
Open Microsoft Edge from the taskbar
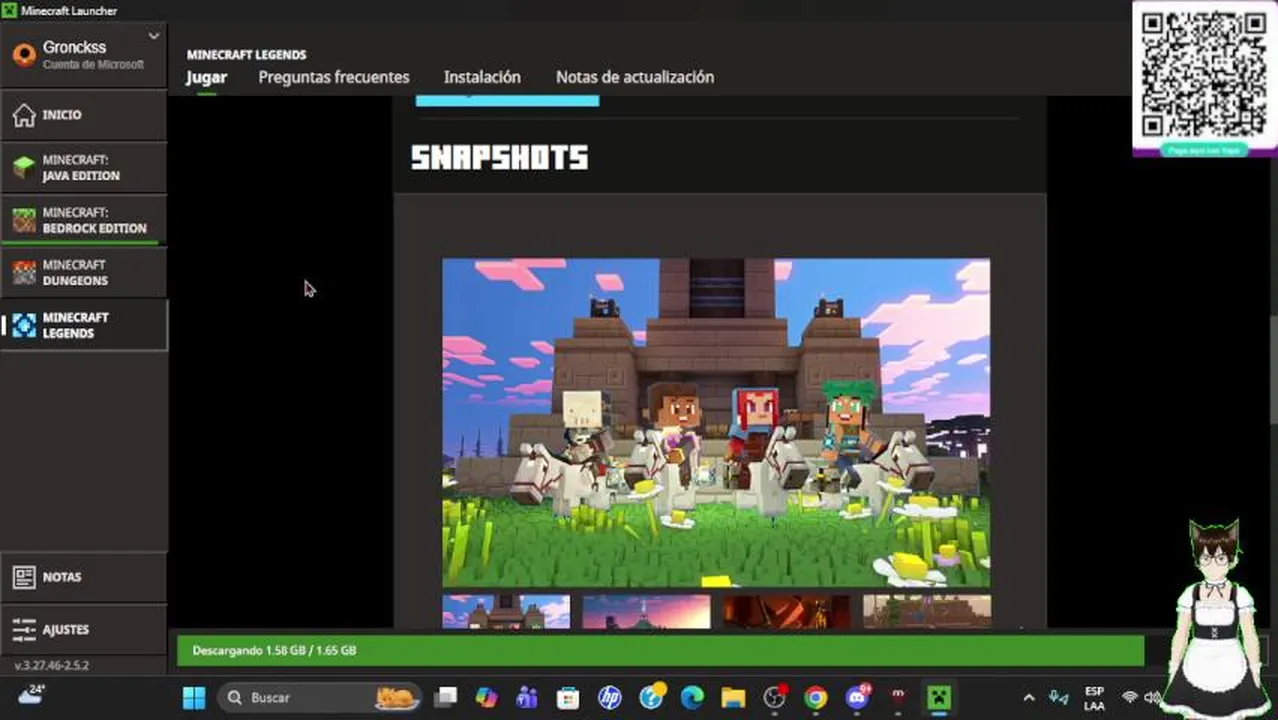coord(692,697)
